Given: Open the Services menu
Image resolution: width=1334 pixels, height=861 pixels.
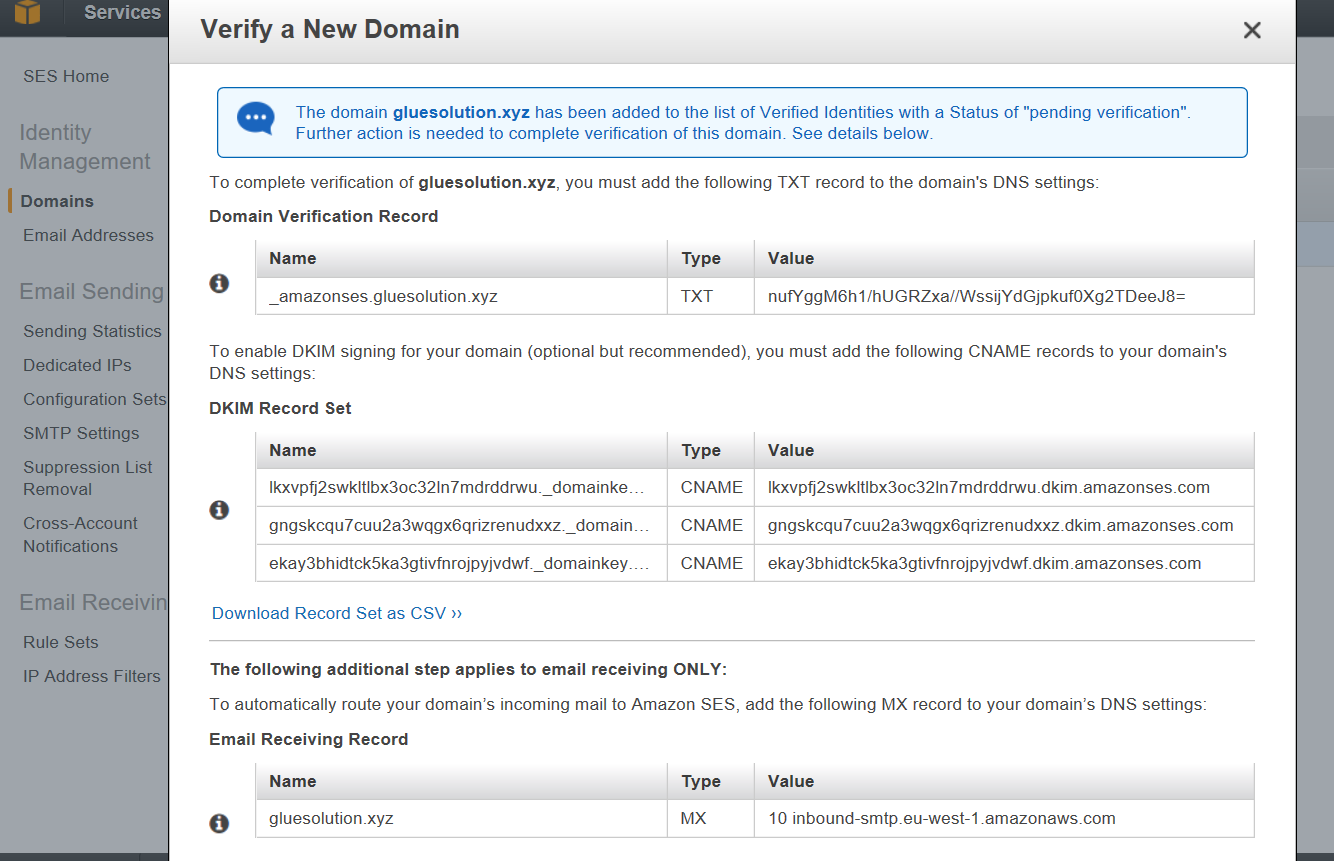Looking at the screenshot, I should (x=122, y=13).
